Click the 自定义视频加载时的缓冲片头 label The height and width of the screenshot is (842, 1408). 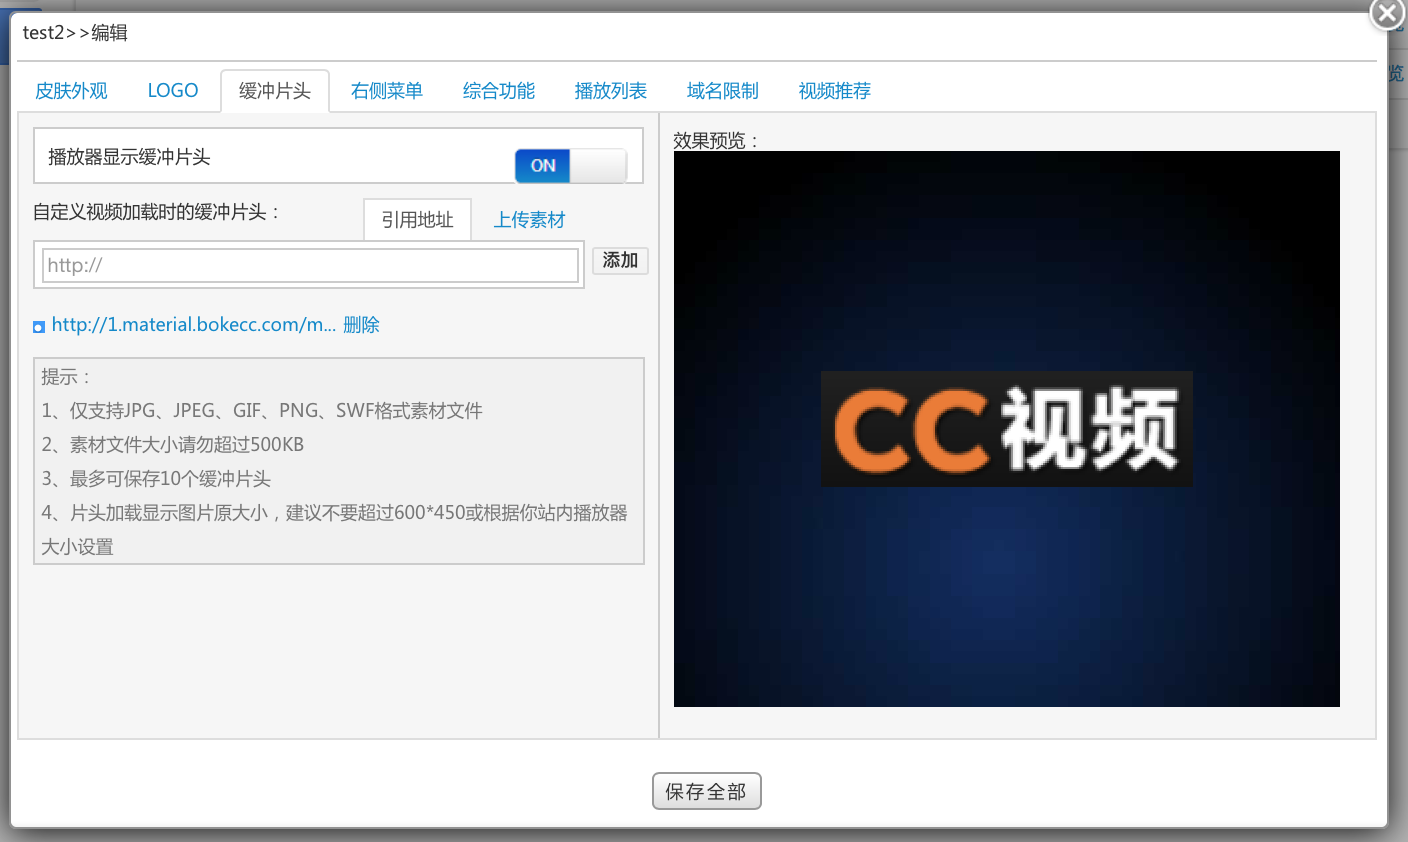[x=157, y=212]
